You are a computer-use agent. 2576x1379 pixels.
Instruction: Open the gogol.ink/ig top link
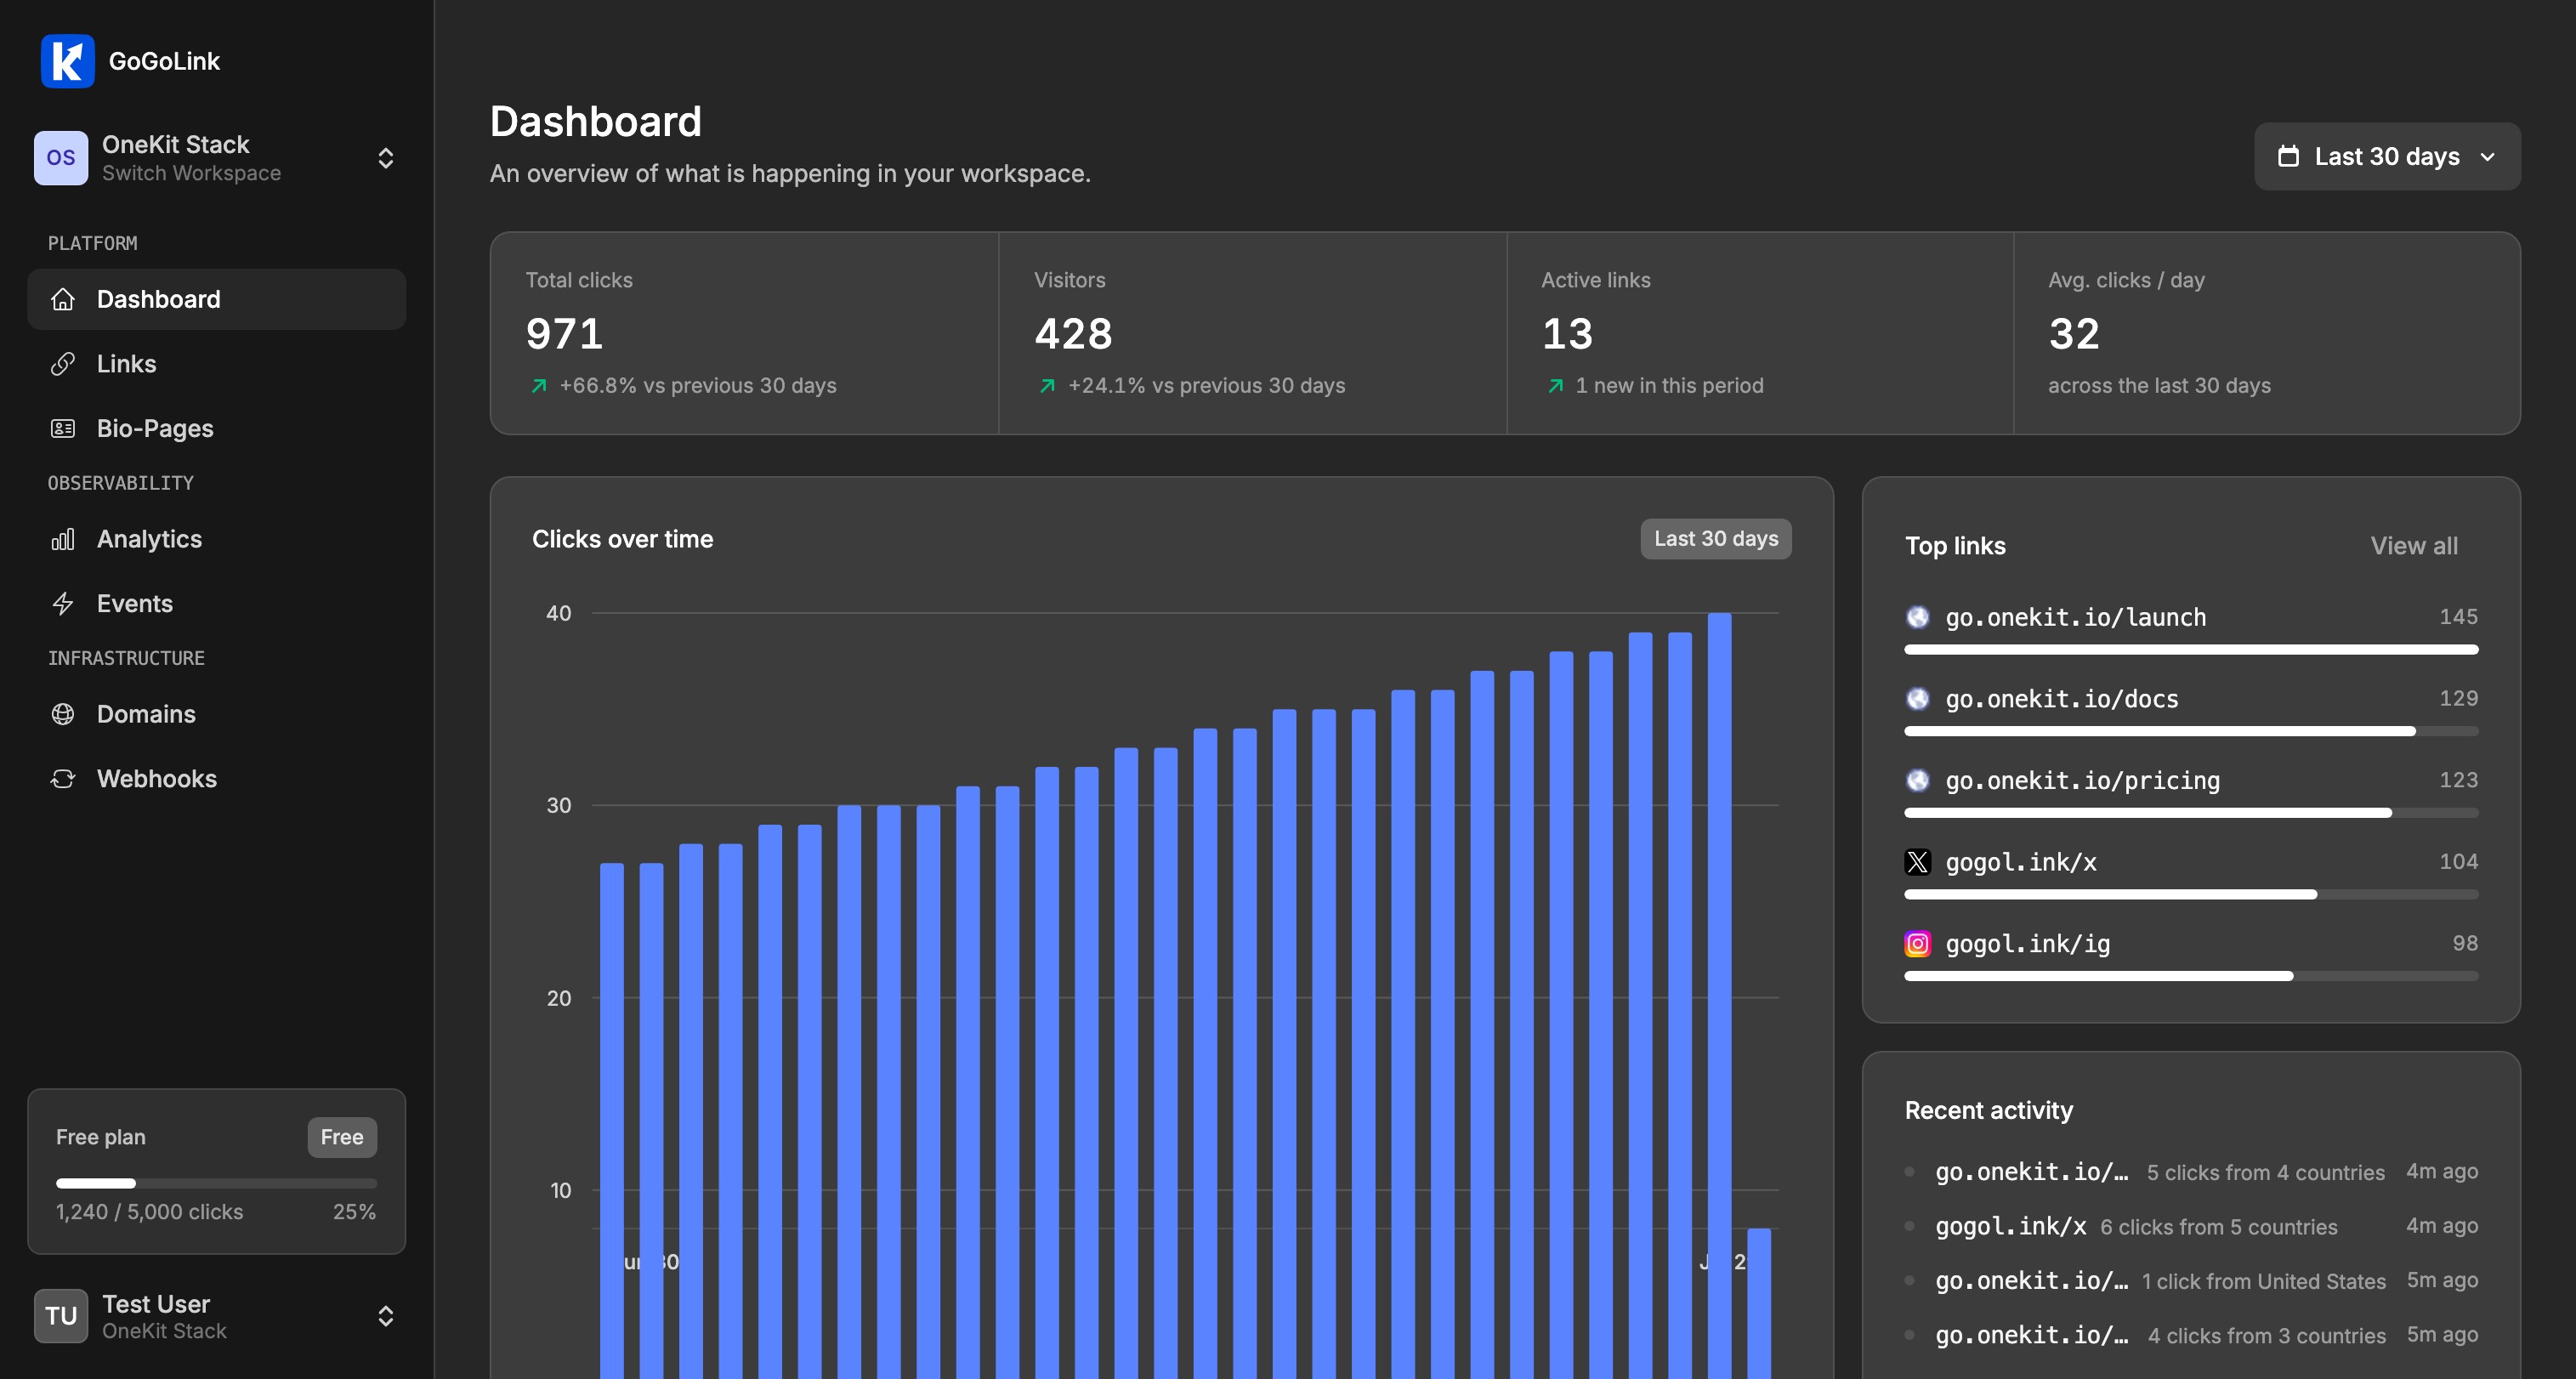click(x=2027, y=944)
